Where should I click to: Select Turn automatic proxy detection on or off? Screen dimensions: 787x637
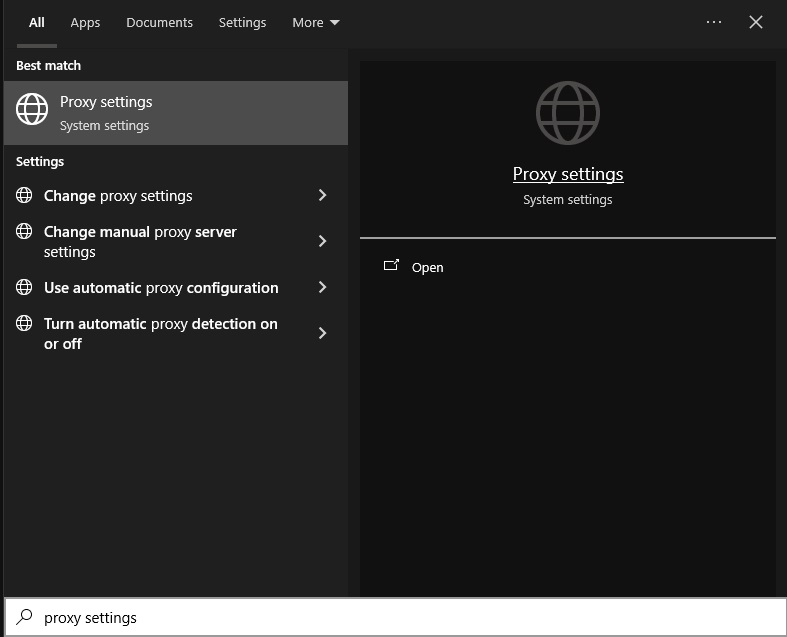point(176,334)
